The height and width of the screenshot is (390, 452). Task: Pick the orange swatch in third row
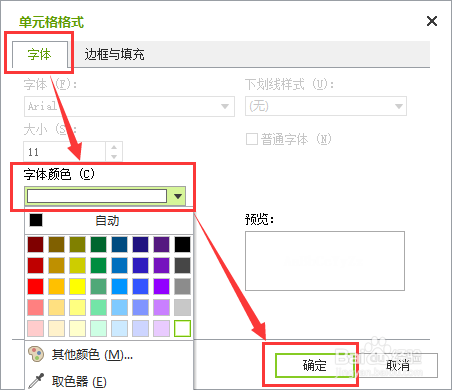57,287
